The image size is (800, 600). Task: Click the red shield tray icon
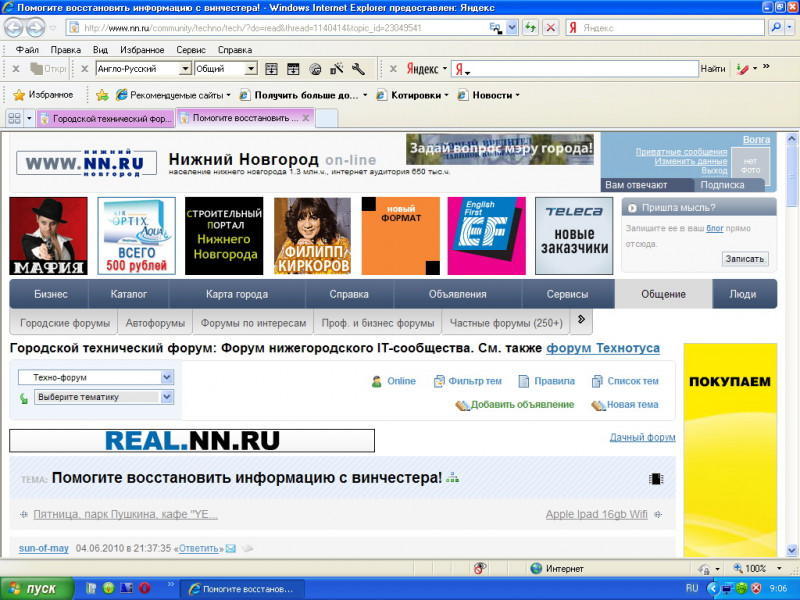[x=757, y=588]
